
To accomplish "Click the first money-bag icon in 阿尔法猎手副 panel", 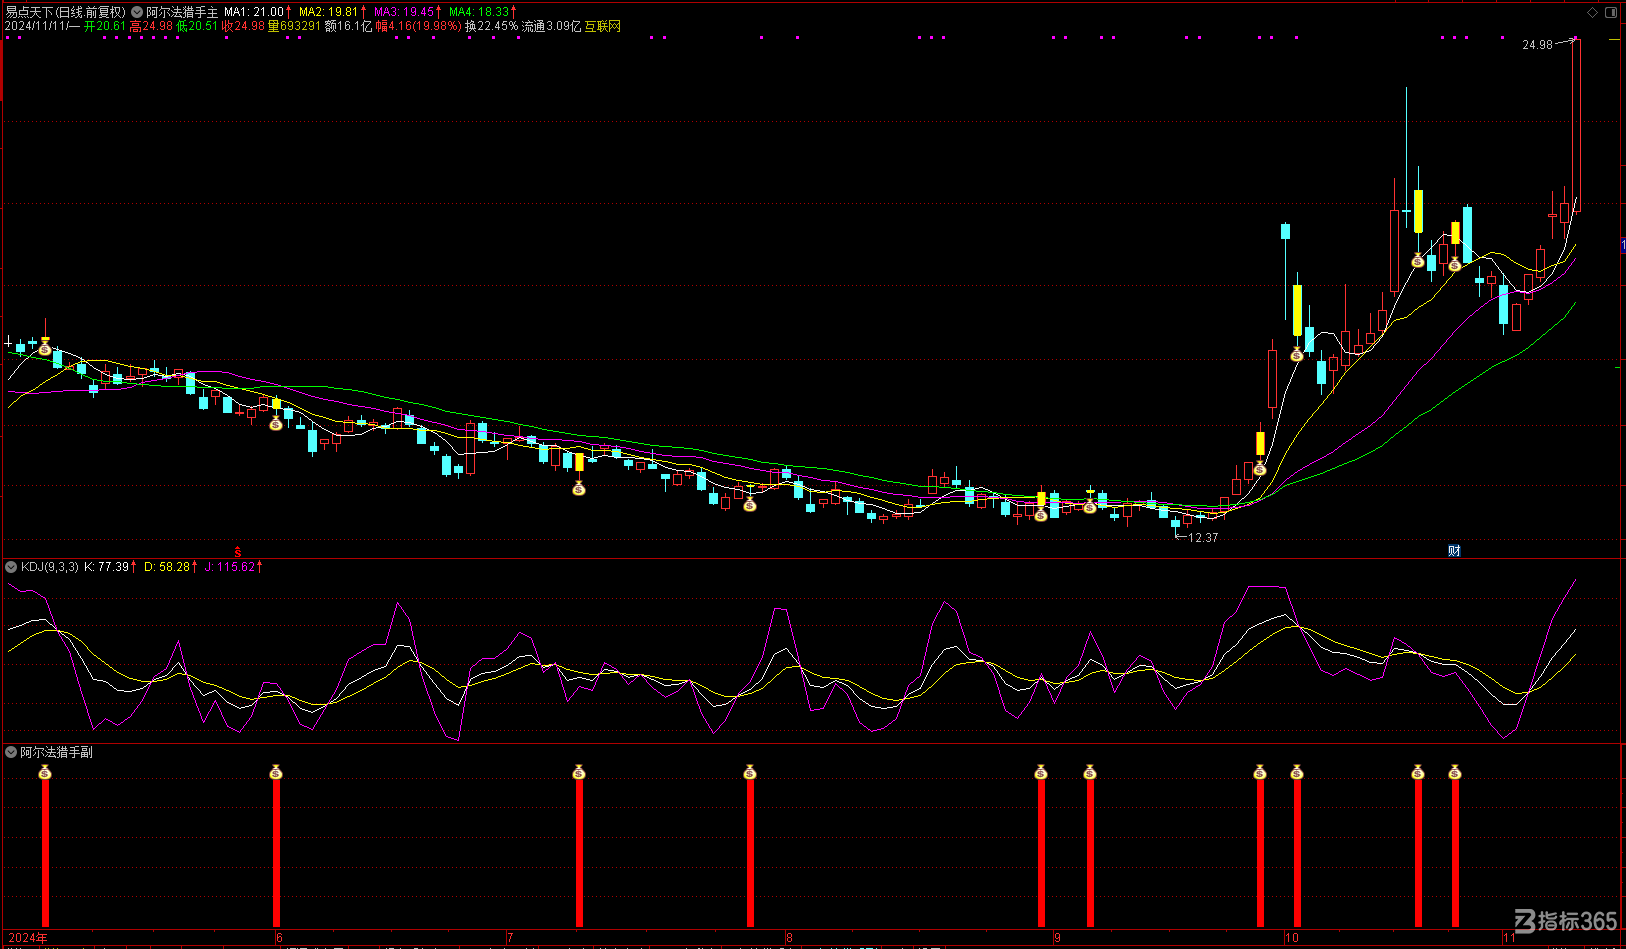I will (45, 772).
